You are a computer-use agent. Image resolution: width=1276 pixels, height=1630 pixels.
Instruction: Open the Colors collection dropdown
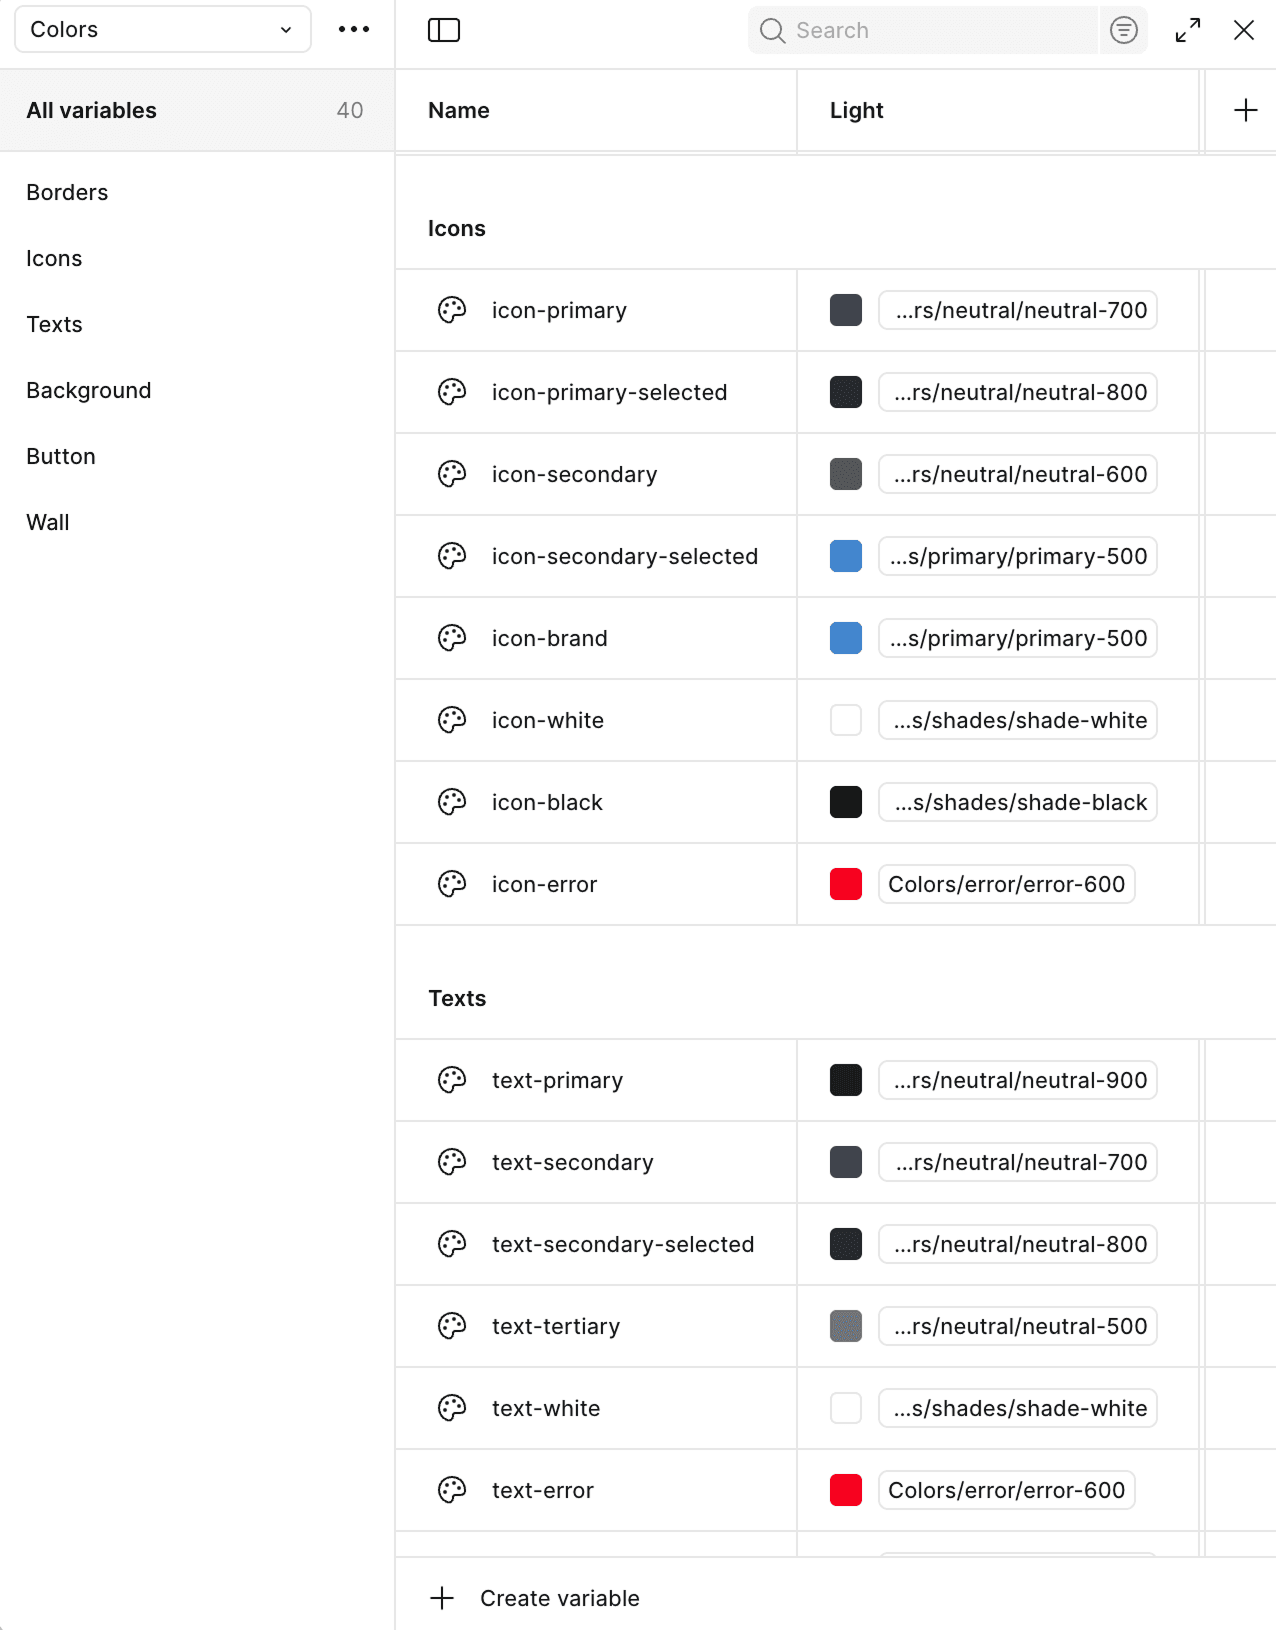click(163, 30)
